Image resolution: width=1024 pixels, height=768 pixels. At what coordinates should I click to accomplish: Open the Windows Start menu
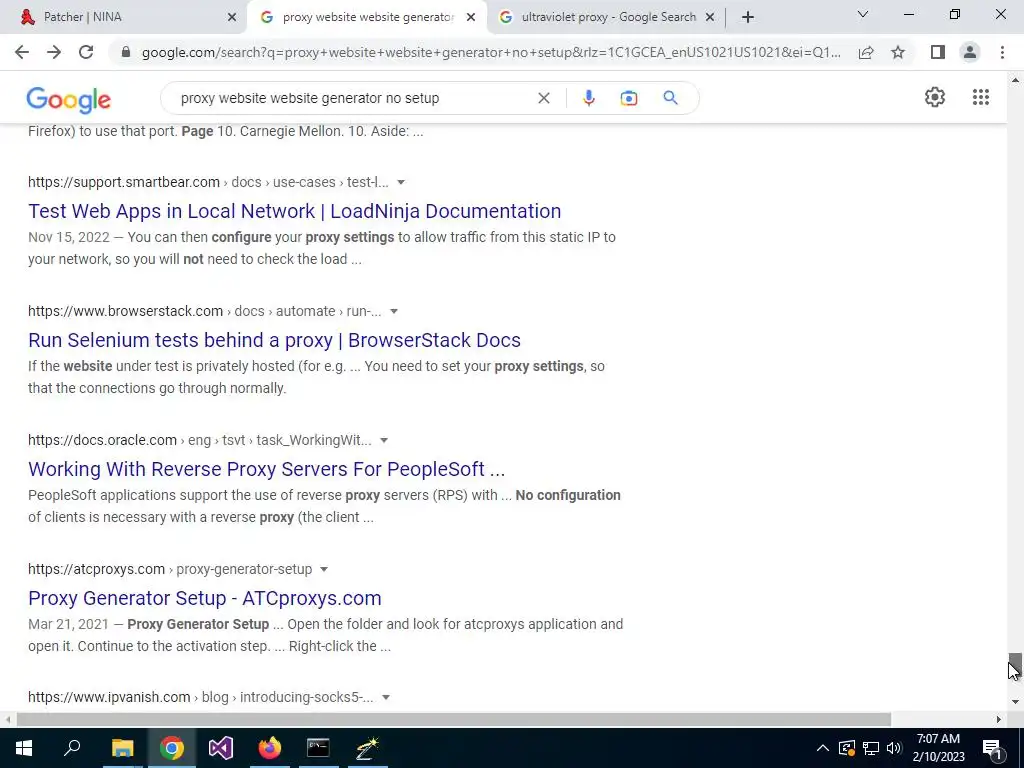pyautogui.click(x=24, y=748)
